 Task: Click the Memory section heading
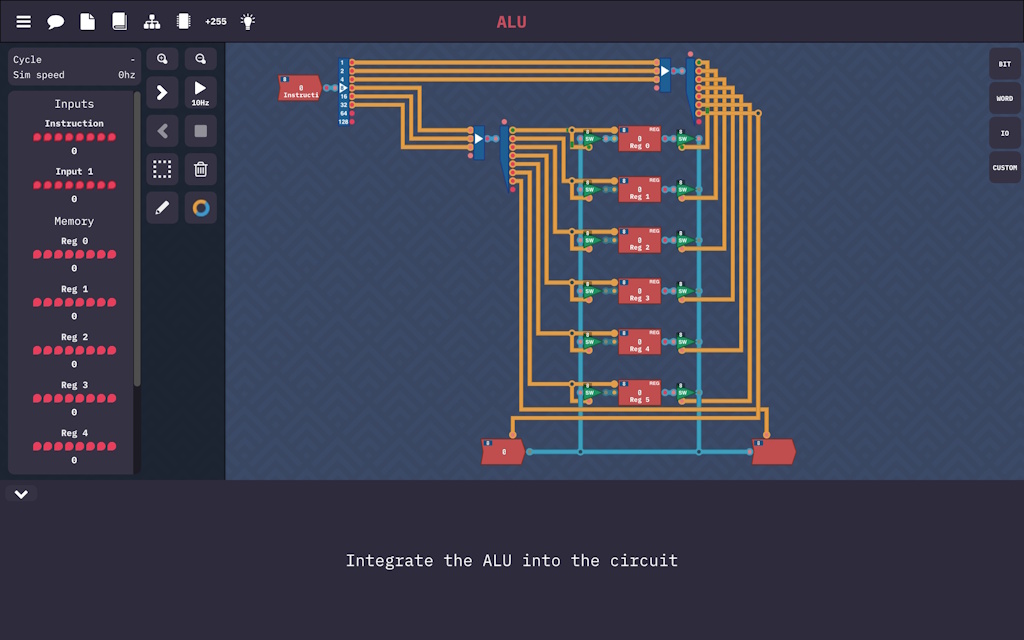pyautogui.click(x=74, y=221)
